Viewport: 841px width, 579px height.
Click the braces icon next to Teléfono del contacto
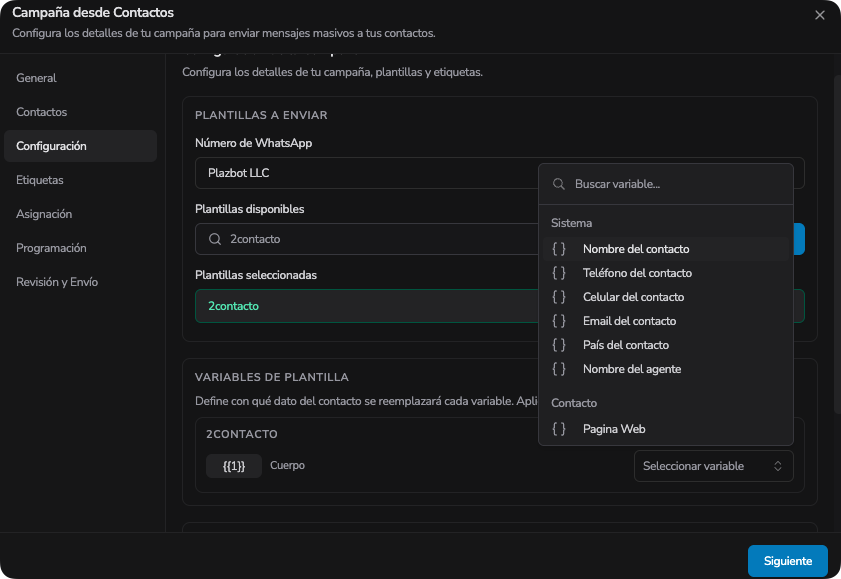pyautogui.click(x=559, y=273)
